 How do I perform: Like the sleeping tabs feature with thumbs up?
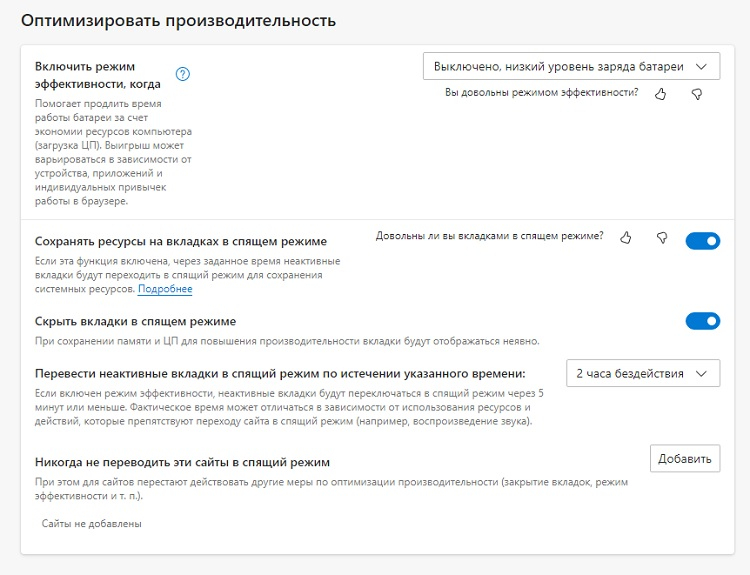(626, 237)
